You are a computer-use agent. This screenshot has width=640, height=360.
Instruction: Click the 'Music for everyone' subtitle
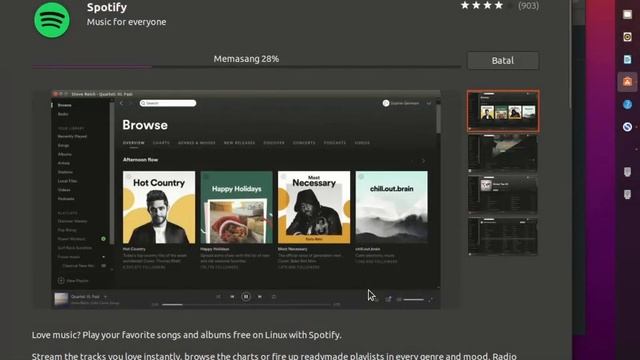(x=127, y=22)
